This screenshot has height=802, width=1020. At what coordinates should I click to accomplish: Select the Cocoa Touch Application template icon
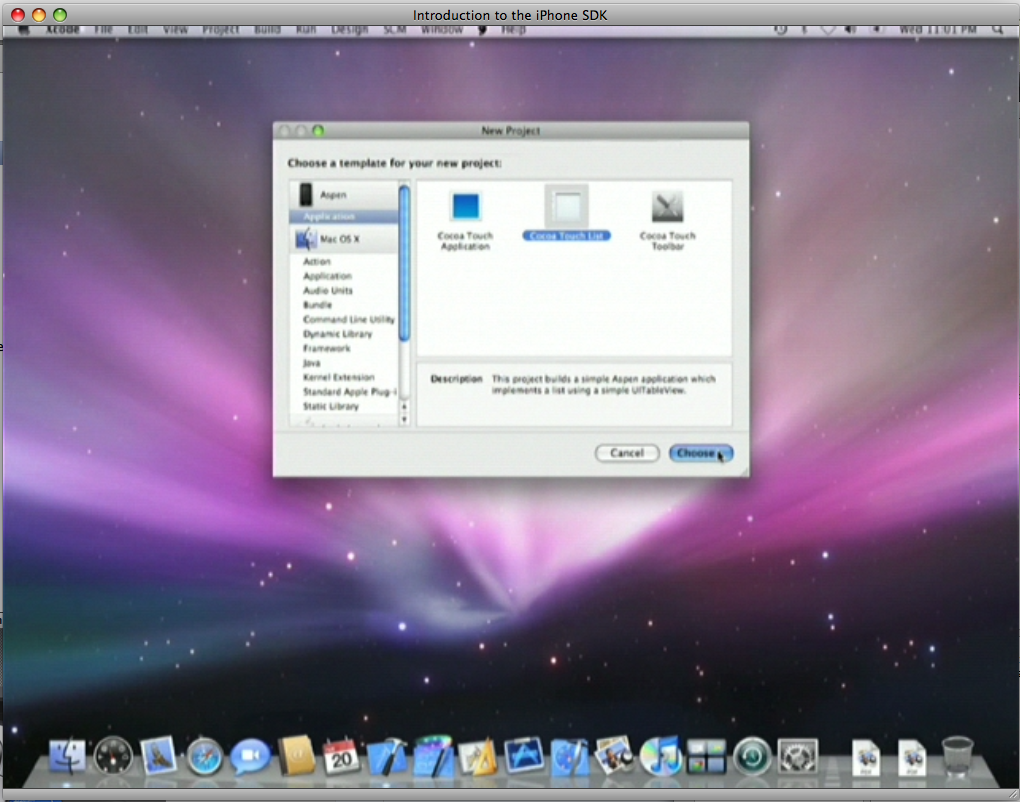click(465, 207)
